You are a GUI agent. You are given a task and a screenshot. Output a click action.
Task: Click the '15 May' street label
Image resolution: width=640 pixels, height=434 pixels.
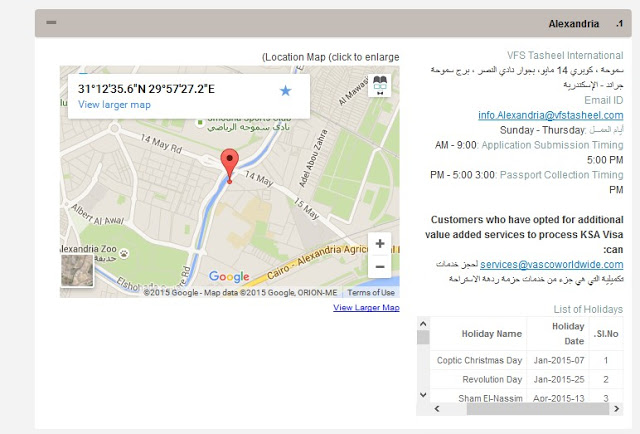[306, 209]
